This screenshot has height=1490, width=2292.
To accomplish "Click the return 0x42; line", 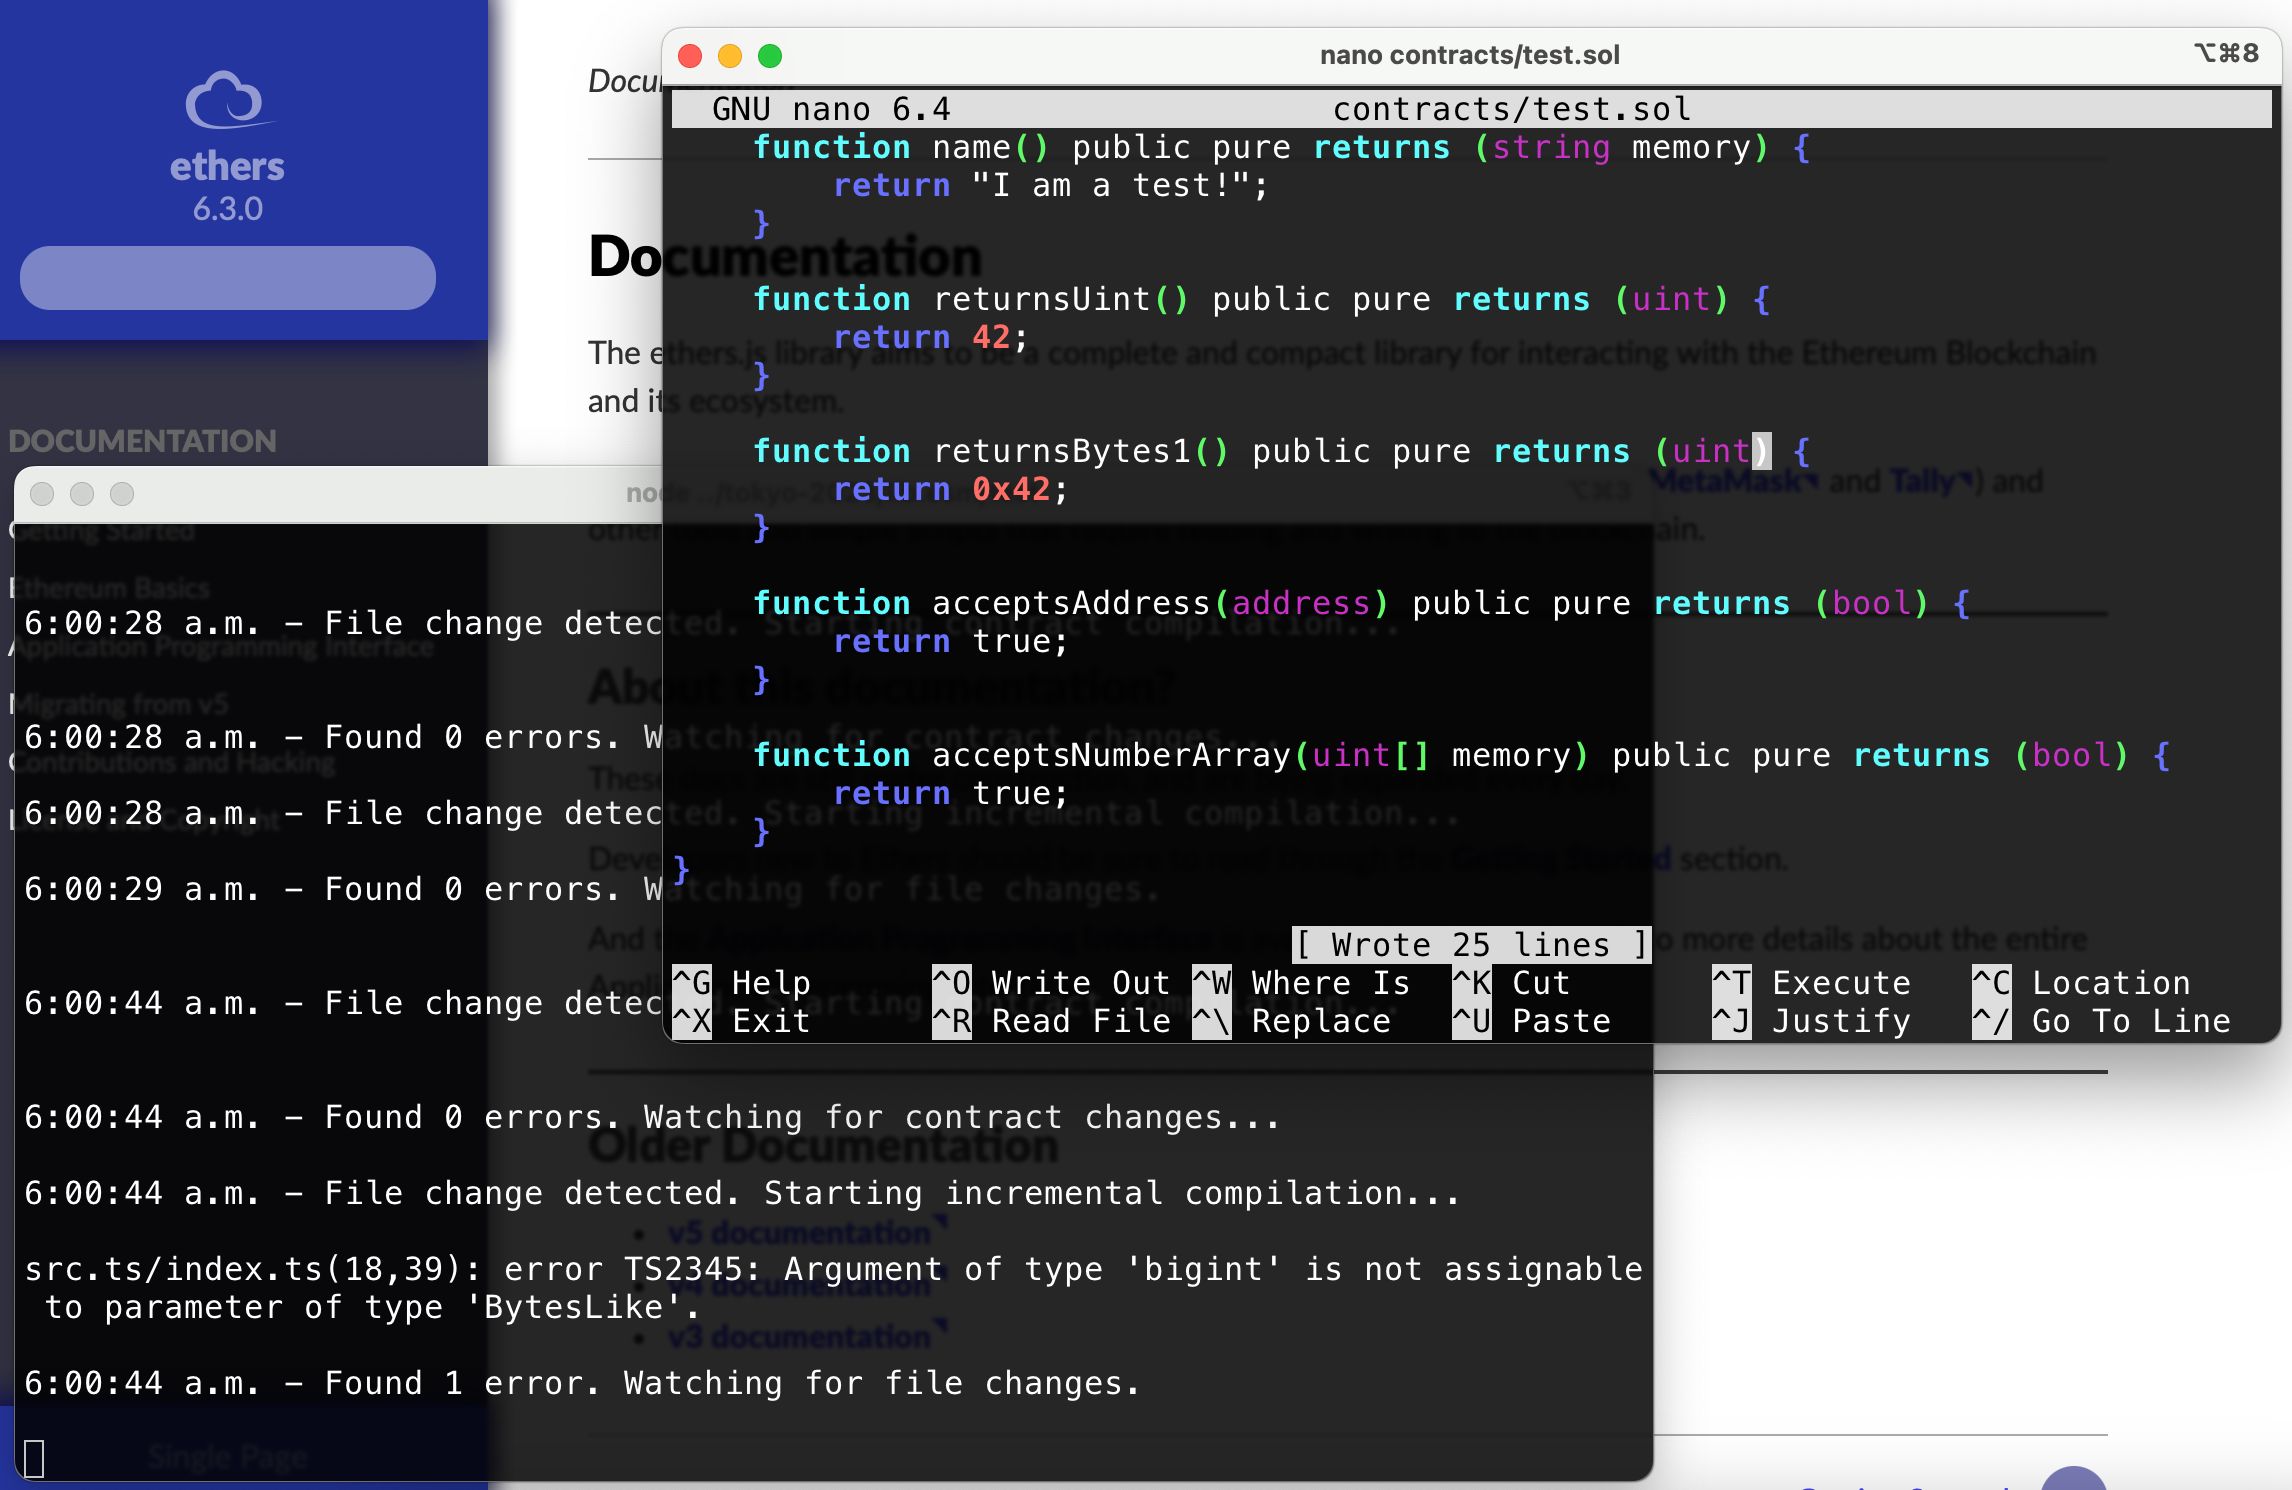I will [x=951, y=490].
